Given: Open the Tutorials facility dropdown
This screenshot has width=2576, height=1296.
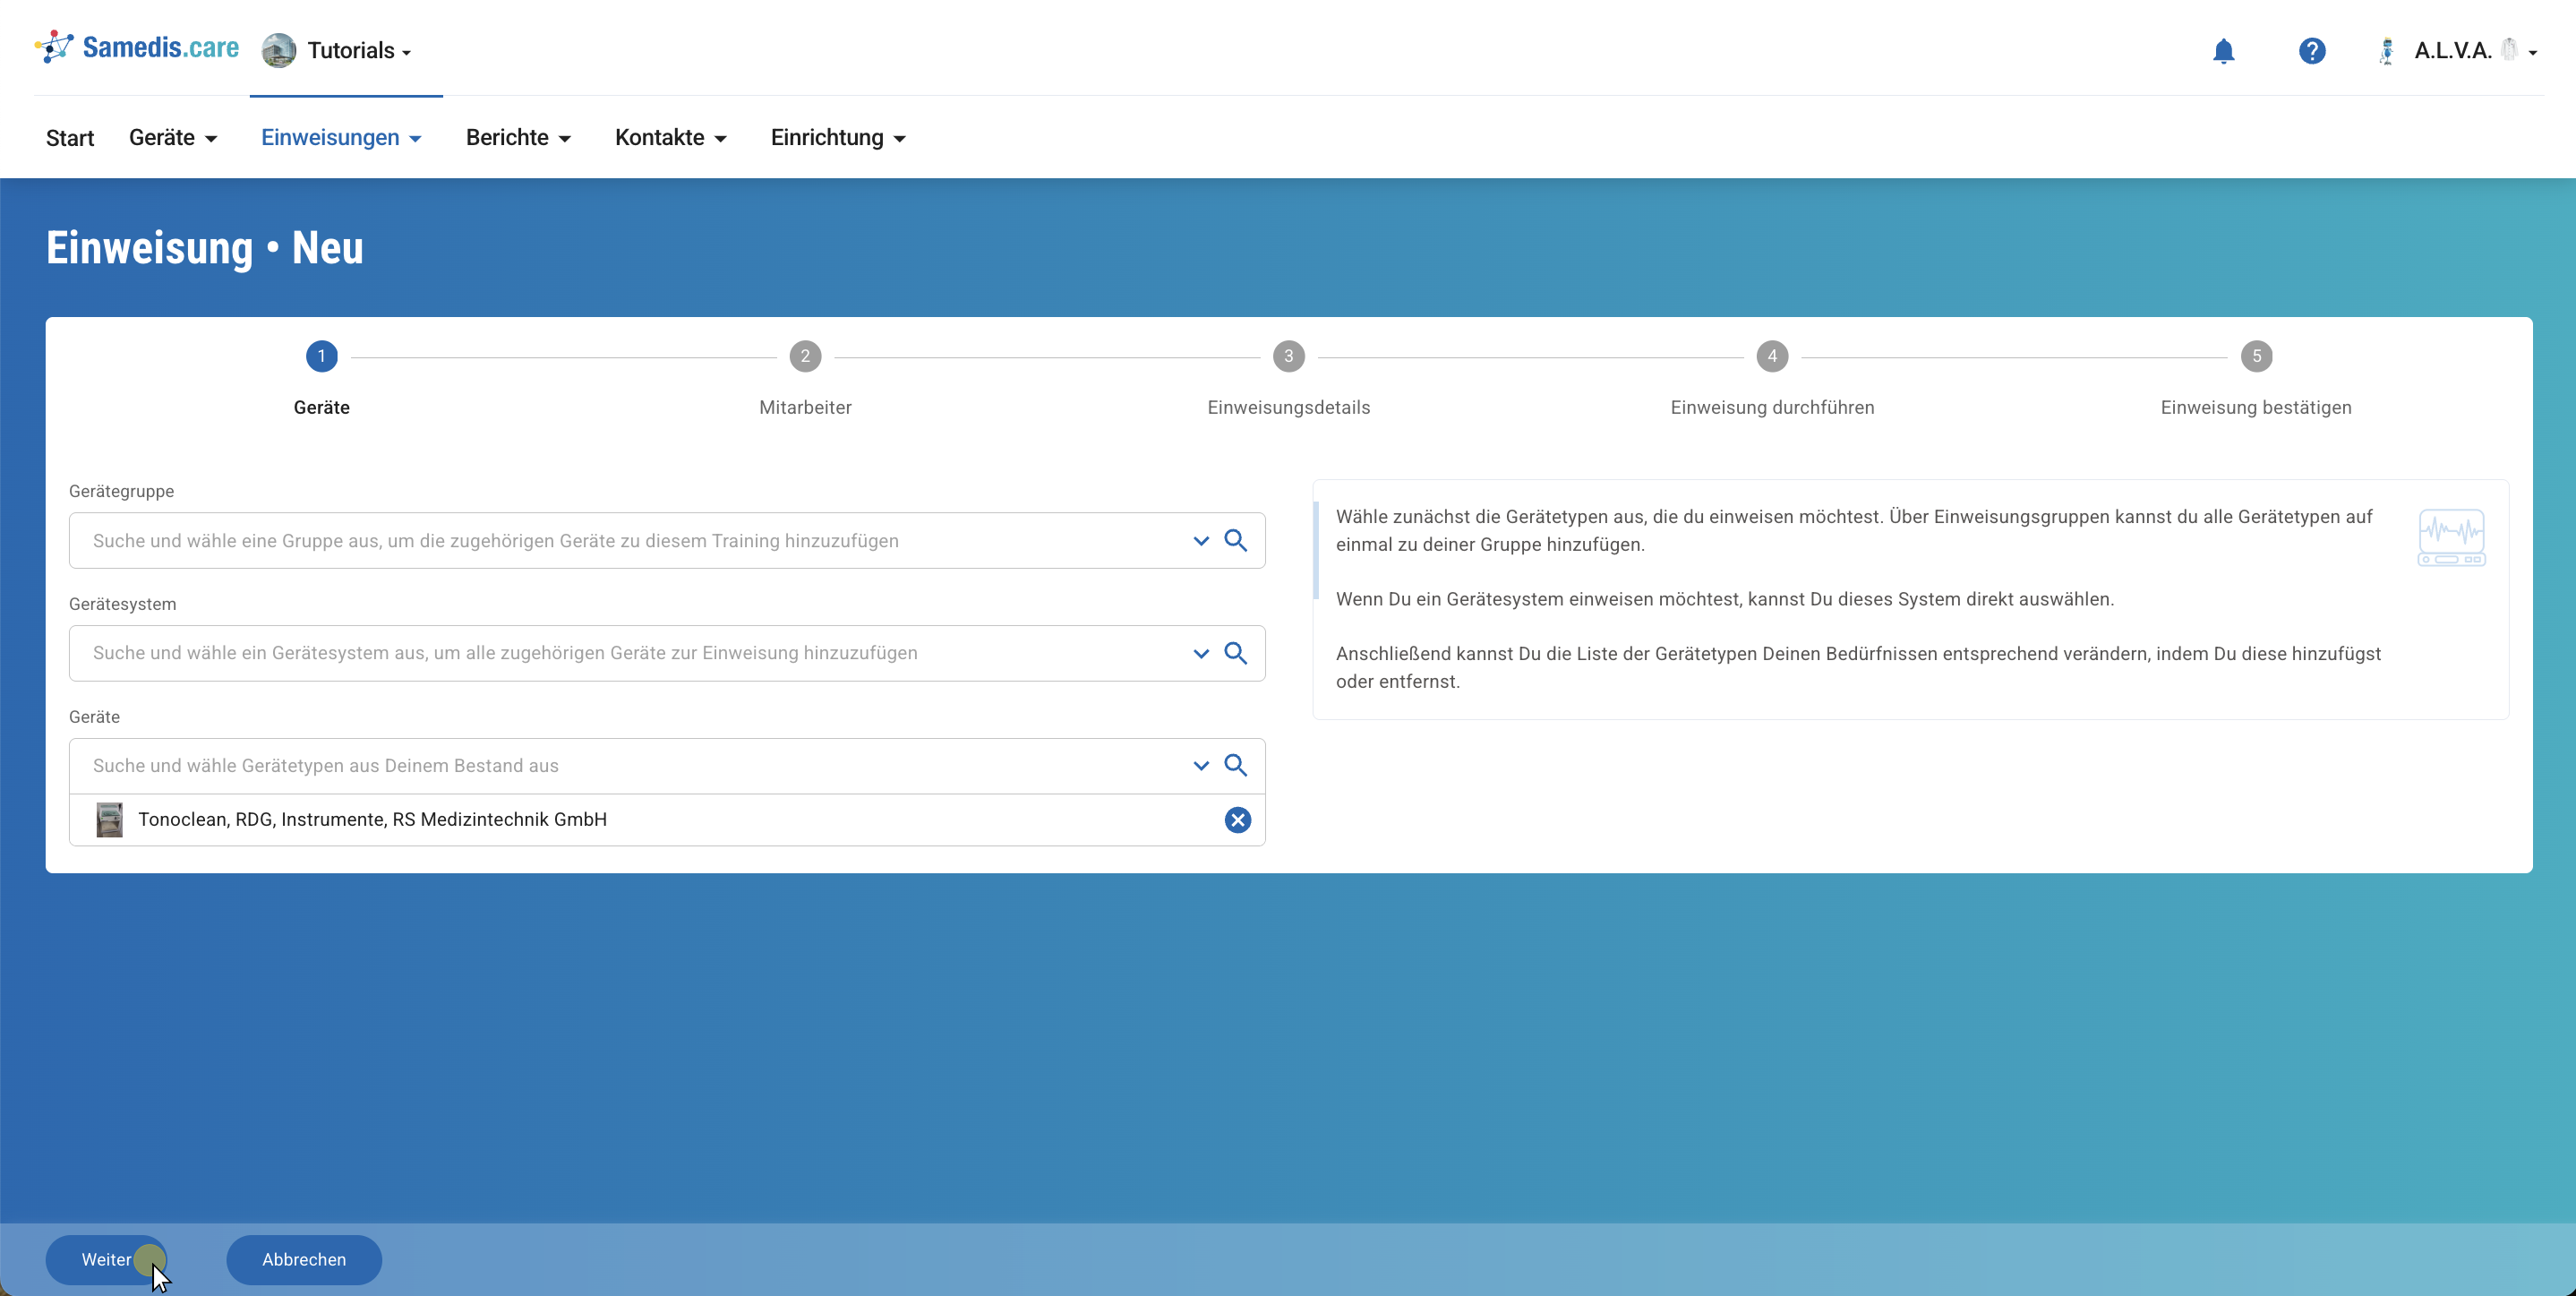Looking at the screenshot, I should [x=338, y=51].
